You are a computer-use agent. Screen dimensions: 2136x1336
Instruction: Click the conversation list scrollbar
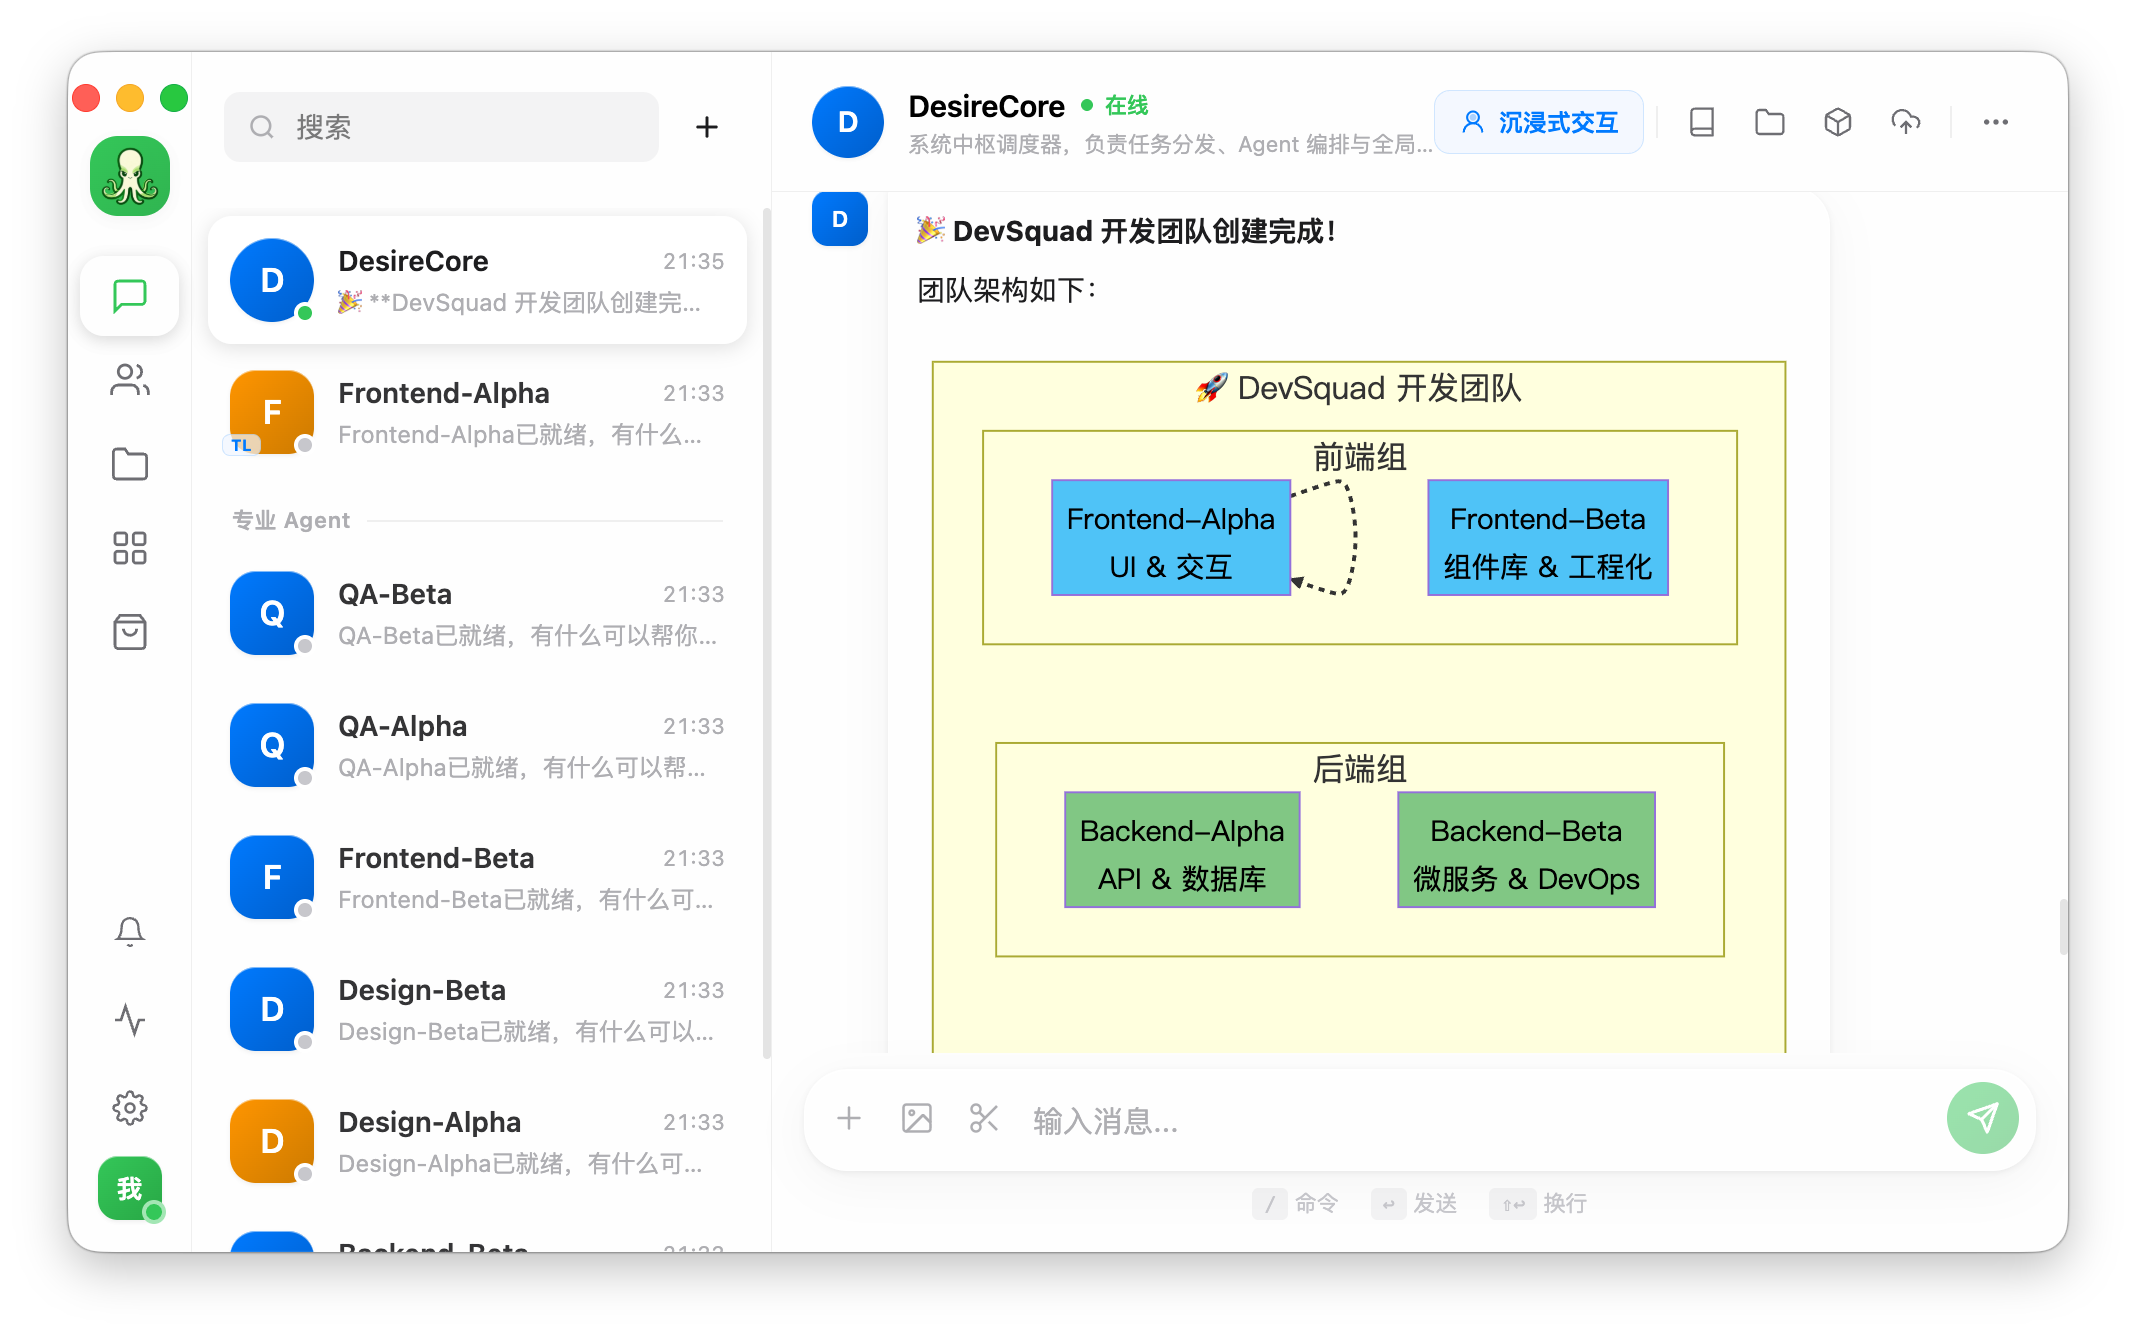pos(766,632)
